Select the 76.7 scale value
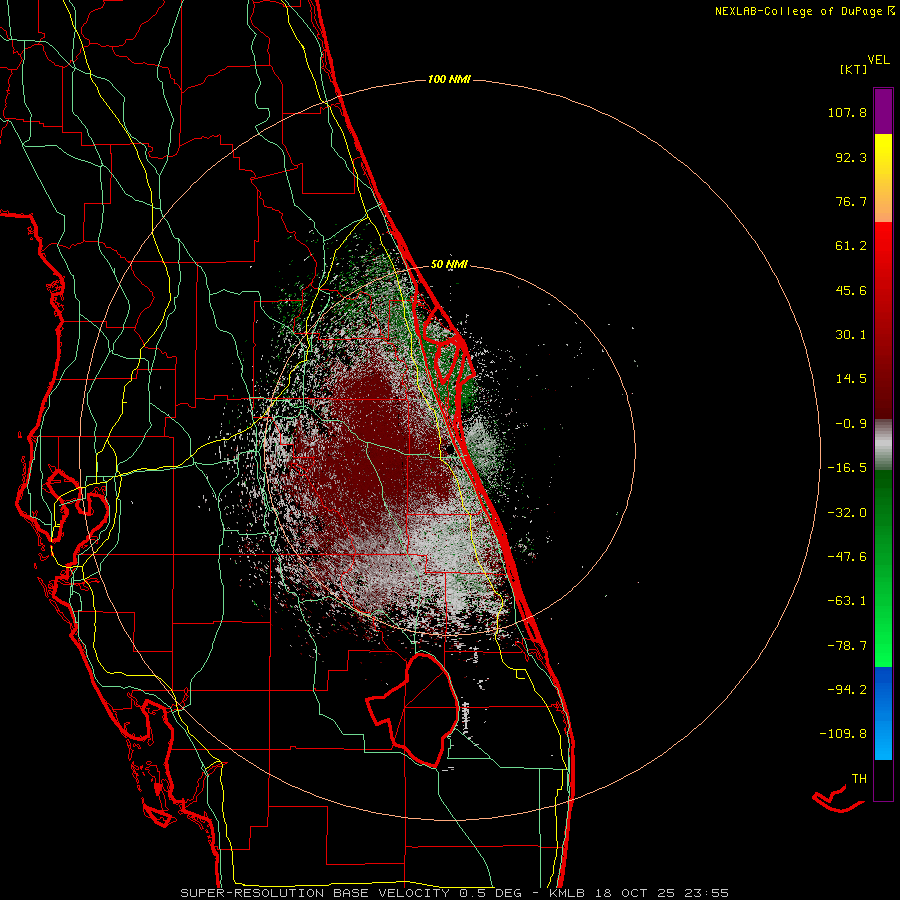Screen dimensions: 900x900 tap(851, 201)
